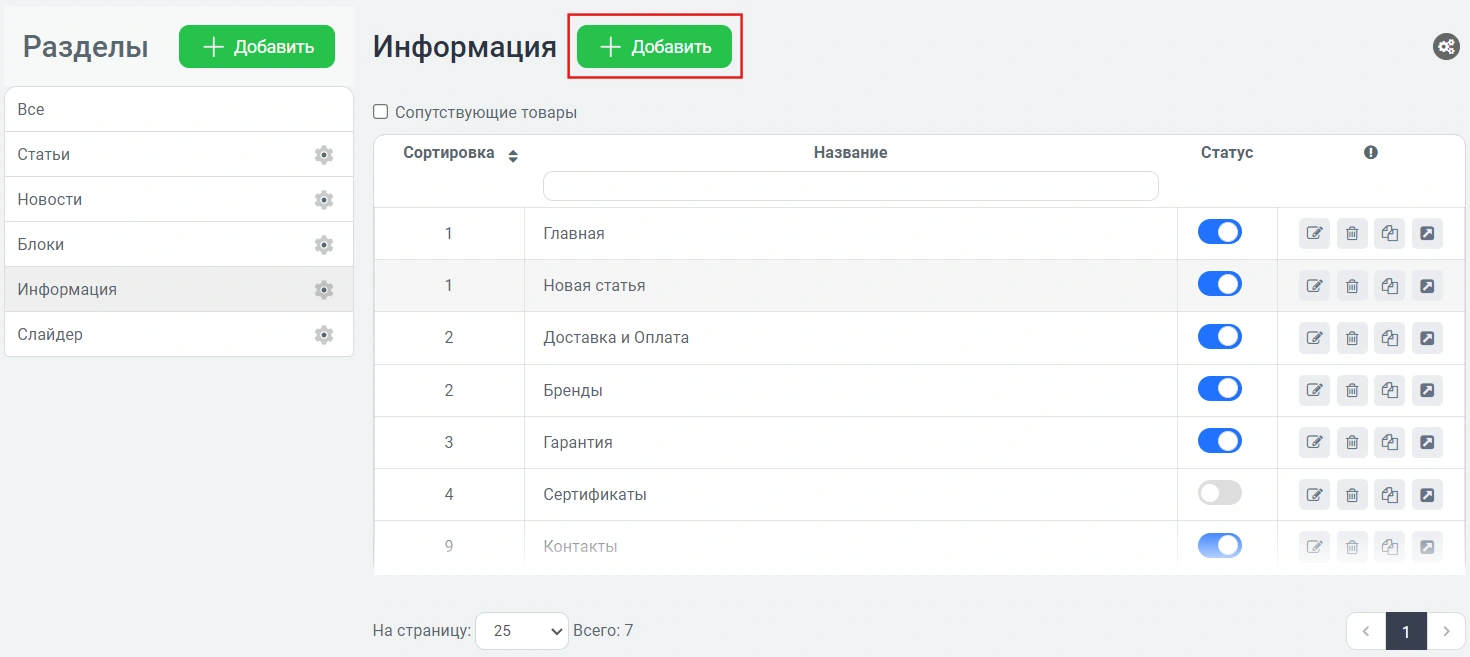Delete the Новая статья row via trash icon
The image size is (1470, 657).
pos(1352,286)
